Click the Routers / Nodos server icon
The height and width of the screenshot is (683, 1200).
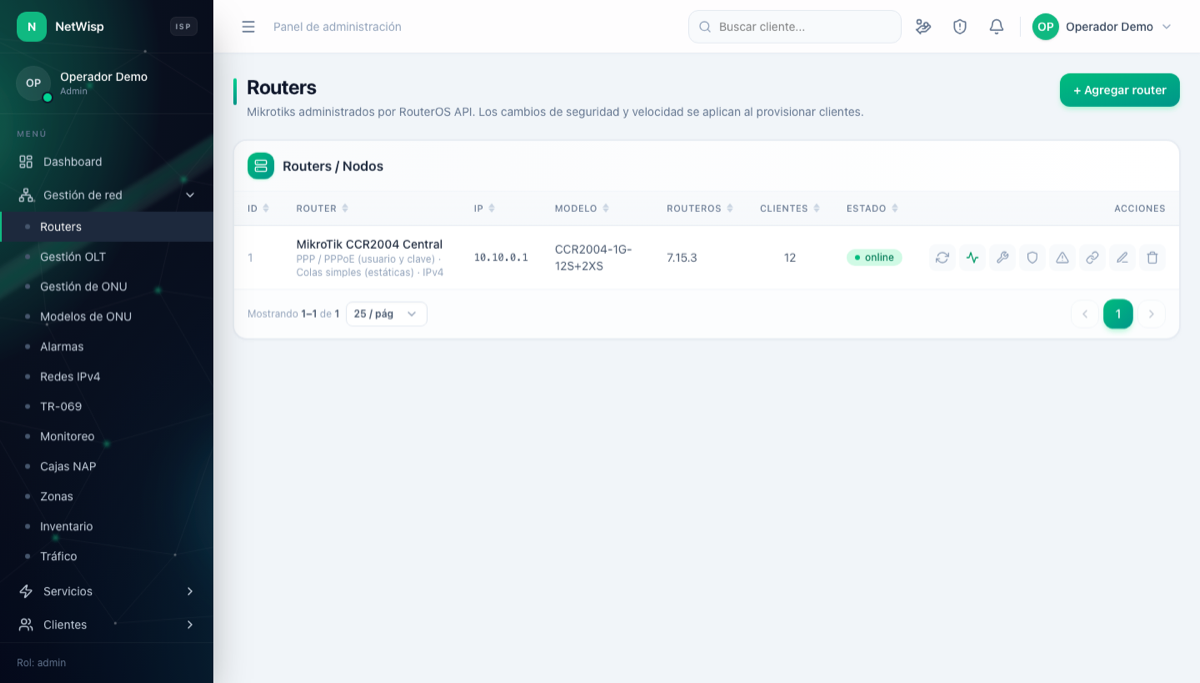point(261,166)
